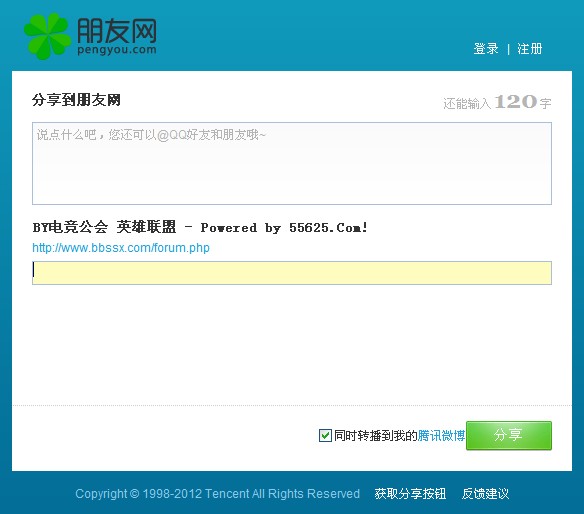Open the bbssx.com forum.php URL link

click(x=121, y=248)
